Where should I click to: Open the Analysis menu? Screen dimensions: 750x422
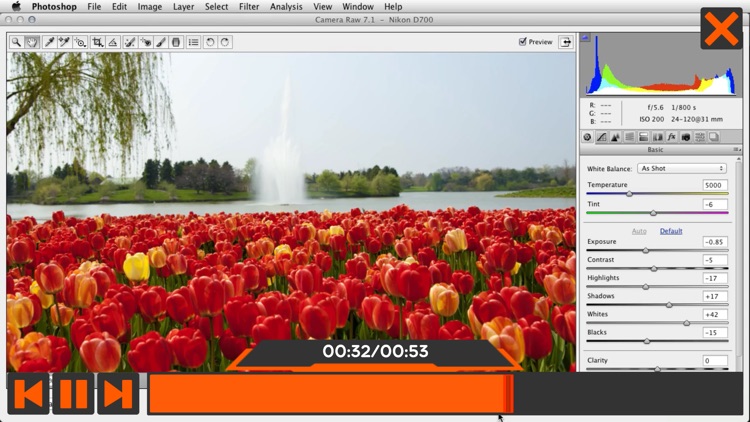tap(286, 7)
